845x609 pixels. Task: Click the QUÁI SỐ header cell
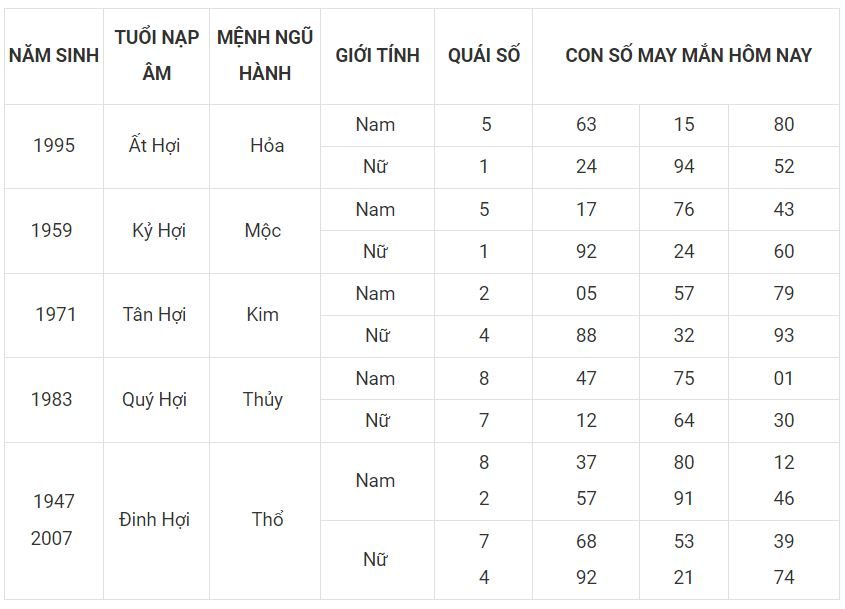click(483, 56)
